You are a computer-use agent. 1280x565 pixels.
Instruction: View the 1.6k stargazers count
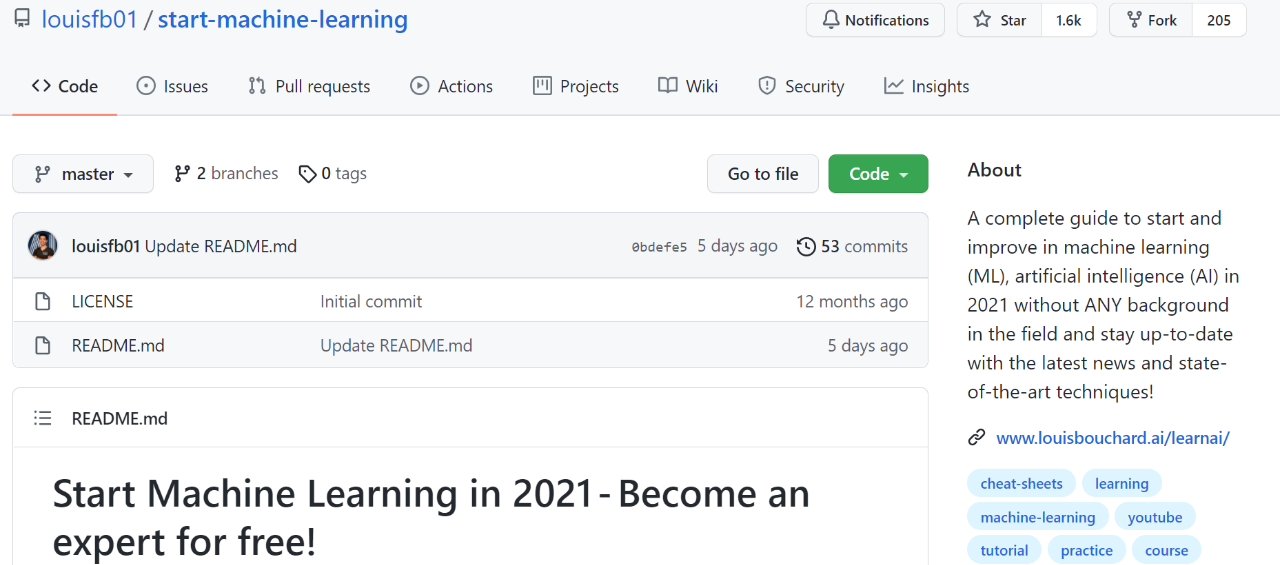click(x=1069, y=20)
